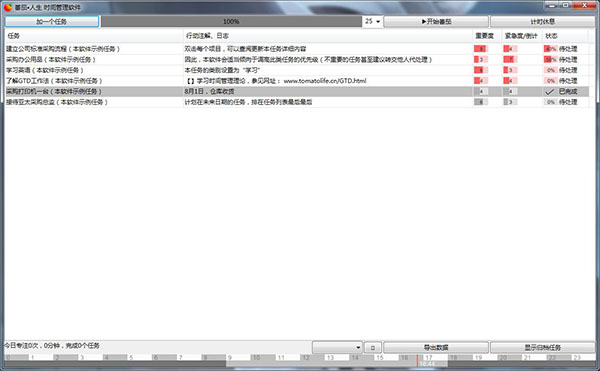Image resolution: width=600 pixels, height=371 pixels.
Task: Minimize the 番茄•人生 window
Action: (551, 5)
